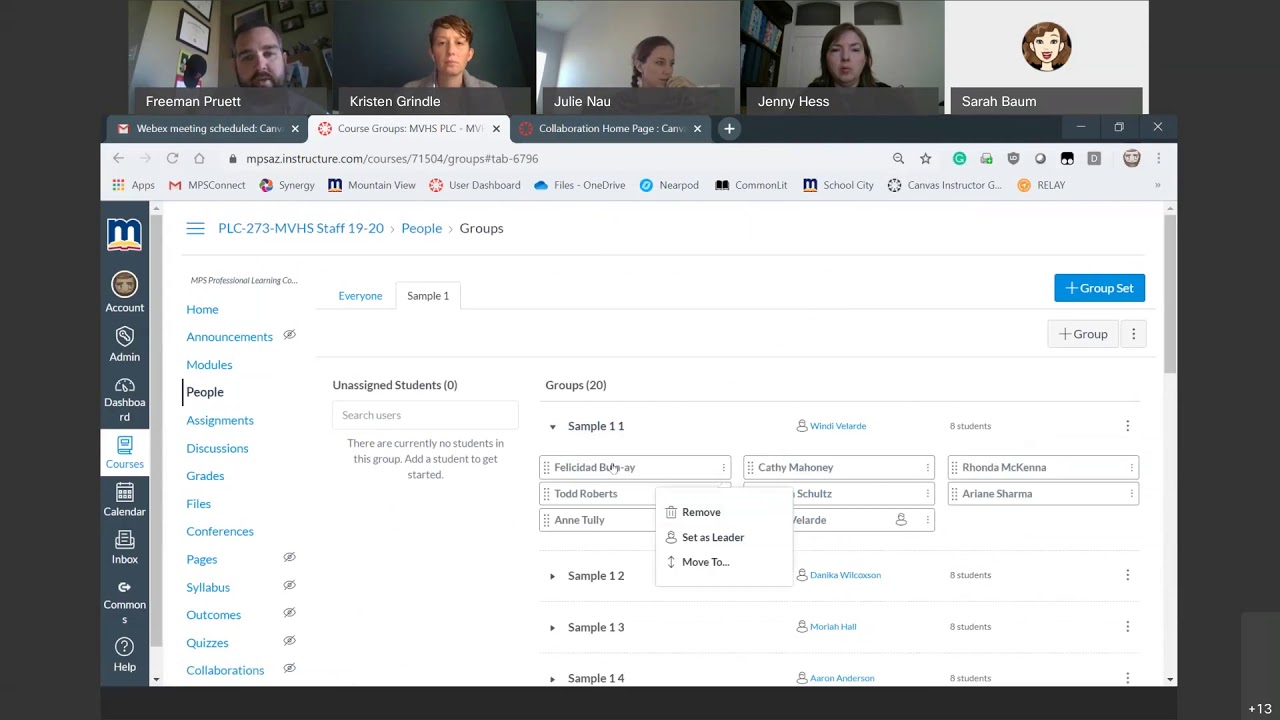Open the group set options kebab beside +Group

pos(1133,334)
